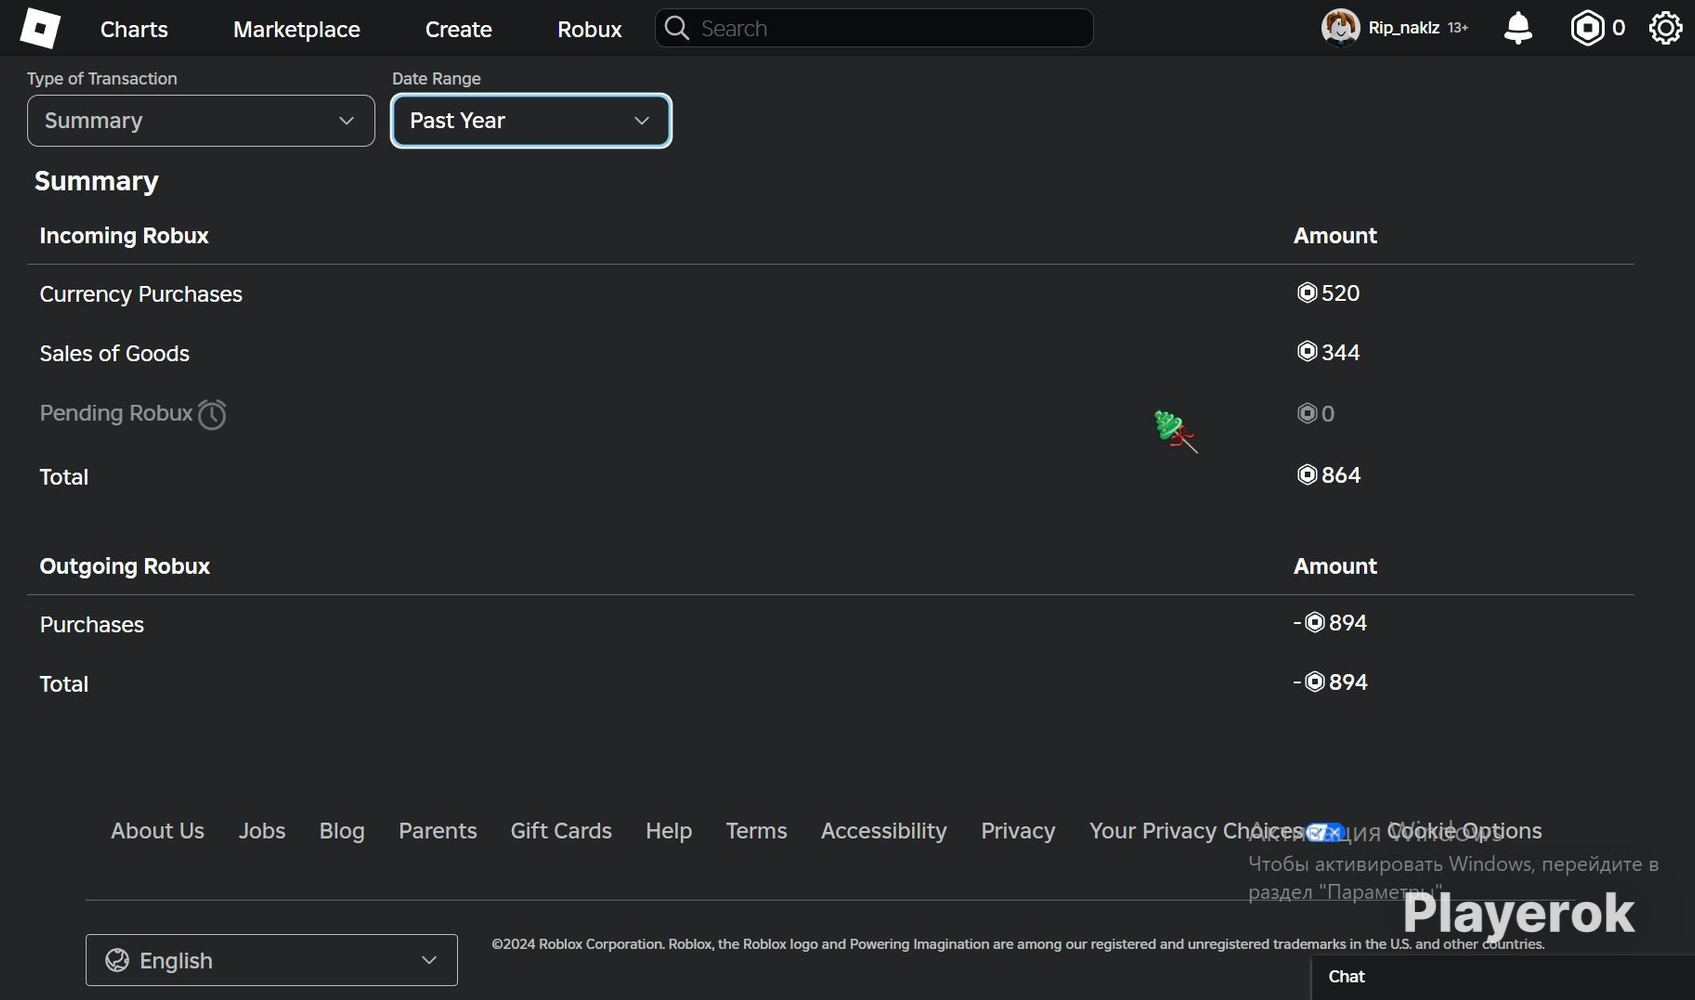Open the Rip_naklz profile link
The image size is (1695, 1000).
[1404, 28]
